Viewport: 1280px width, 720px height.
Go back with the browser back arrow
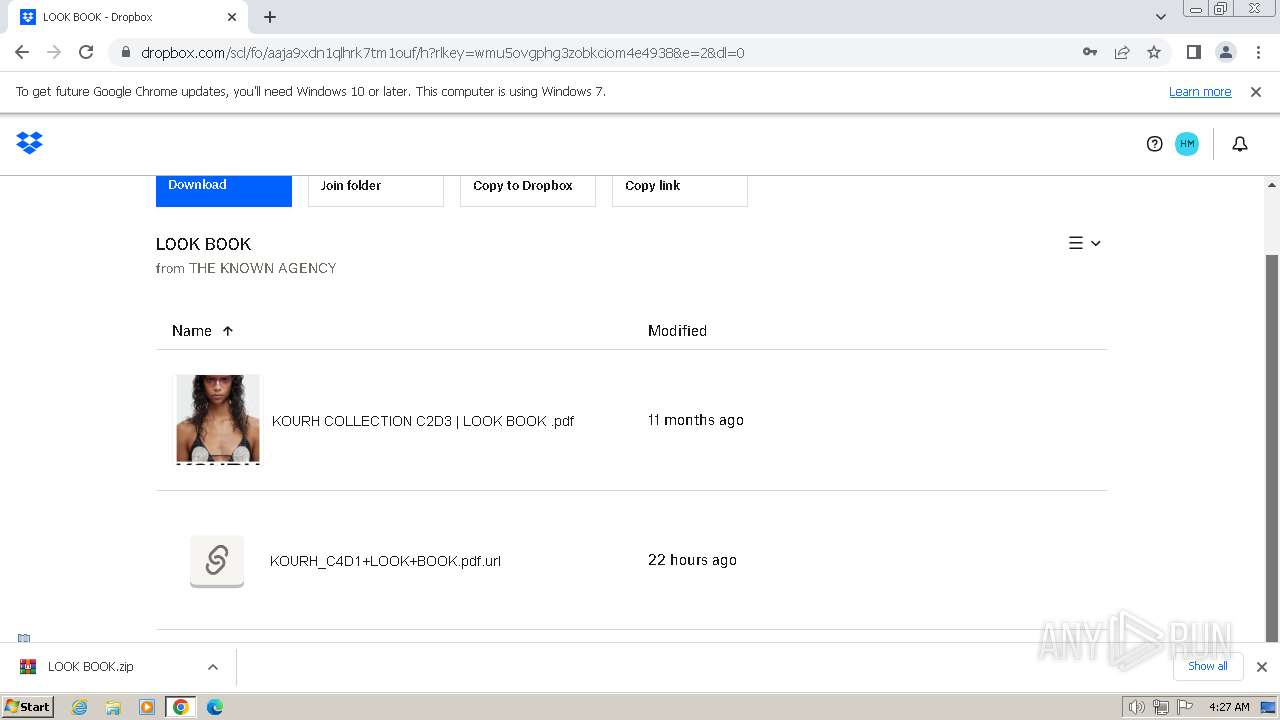[22, 52]
